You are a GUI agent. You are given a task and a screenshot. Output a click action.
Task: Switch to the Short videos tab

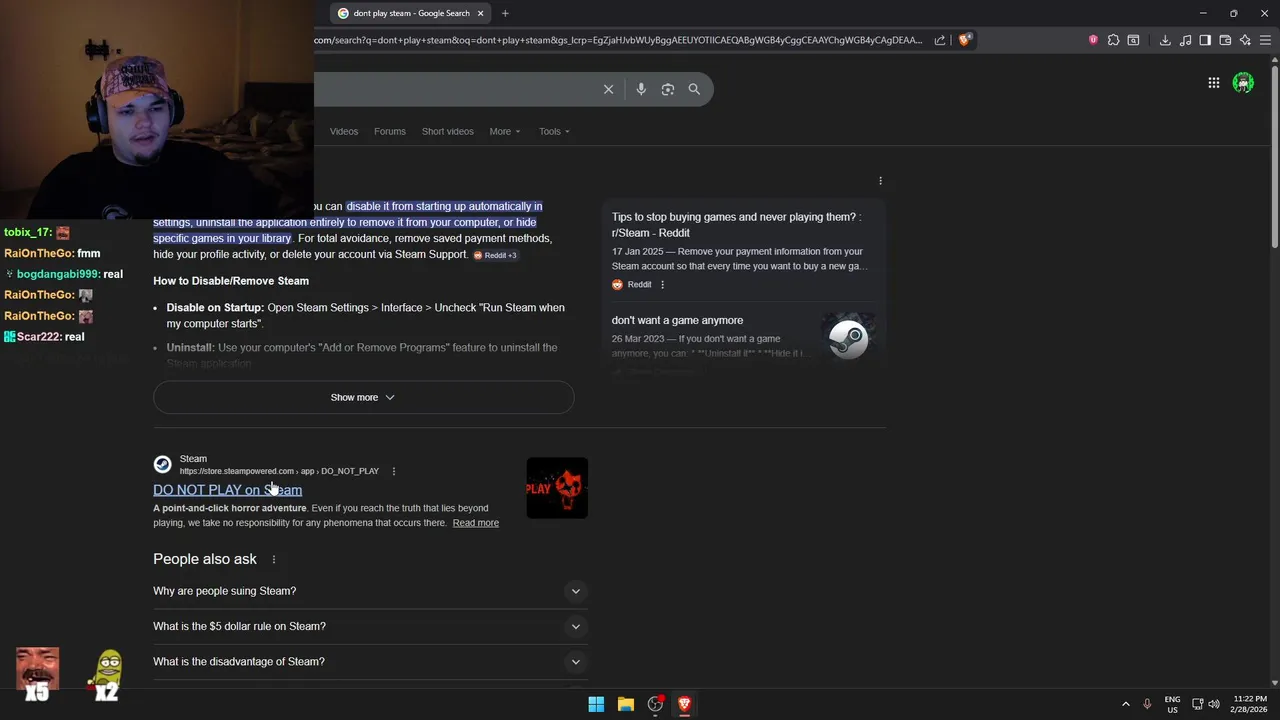coord(447,131)
